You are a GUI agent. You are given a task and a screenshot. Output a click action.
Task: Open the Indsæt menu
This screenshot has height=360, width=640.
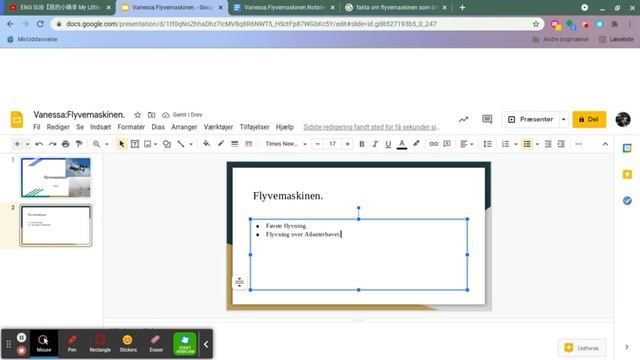click(x=100, y=127)
